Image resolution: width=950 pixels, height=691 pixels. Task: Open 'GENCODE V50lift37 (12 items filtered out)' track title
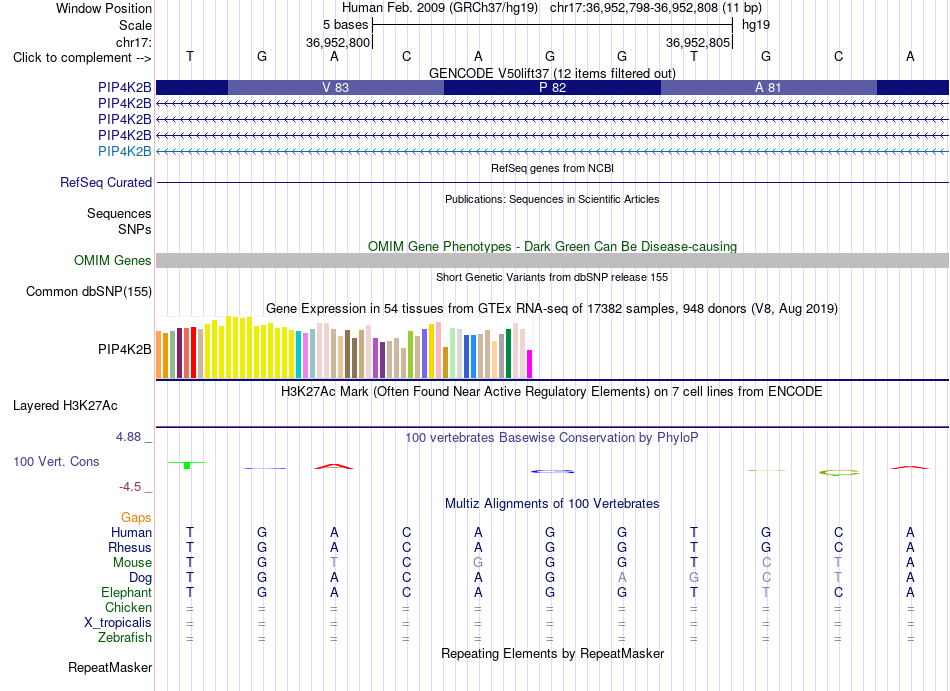[x=552, y=73]
